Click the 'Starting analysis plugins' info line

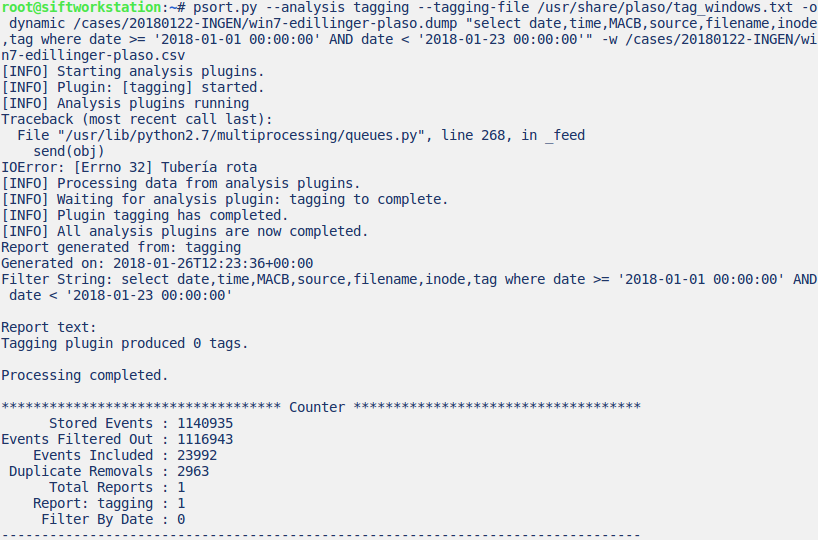[x=132, y=71]
